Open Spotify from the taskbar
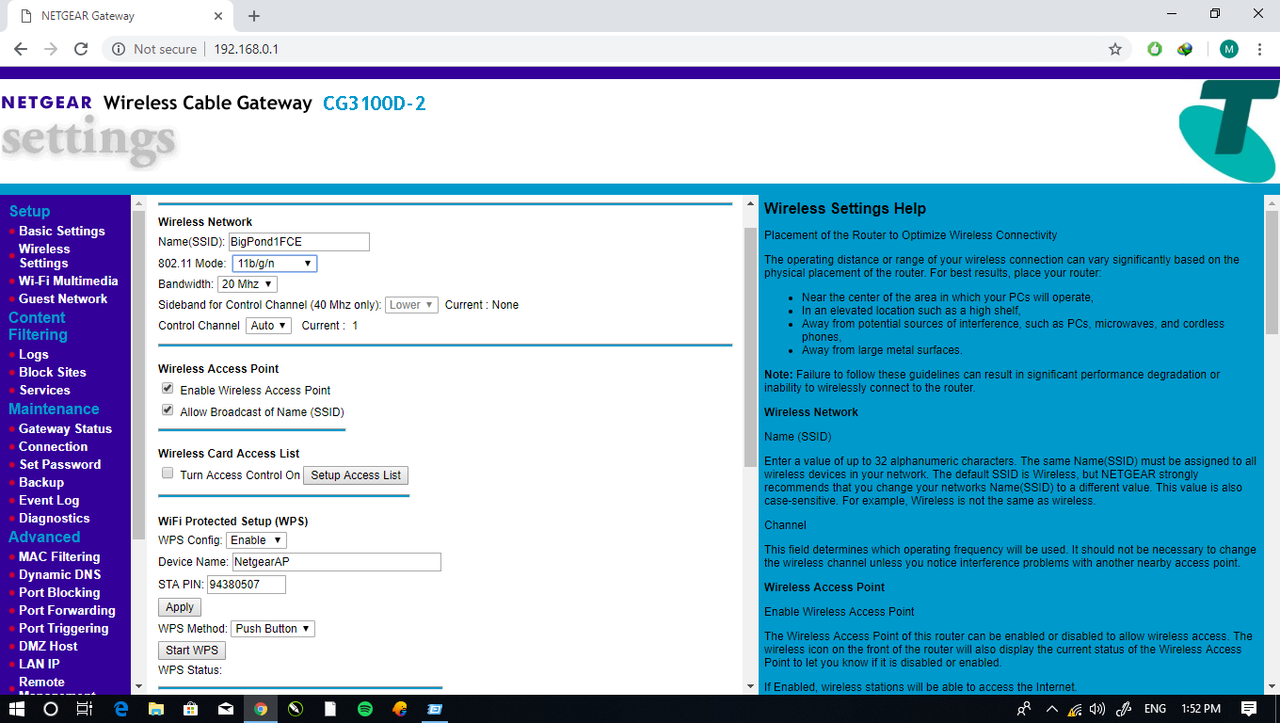Image resolution: width=1280 pixels, height=723 pixels. (365, 709)
